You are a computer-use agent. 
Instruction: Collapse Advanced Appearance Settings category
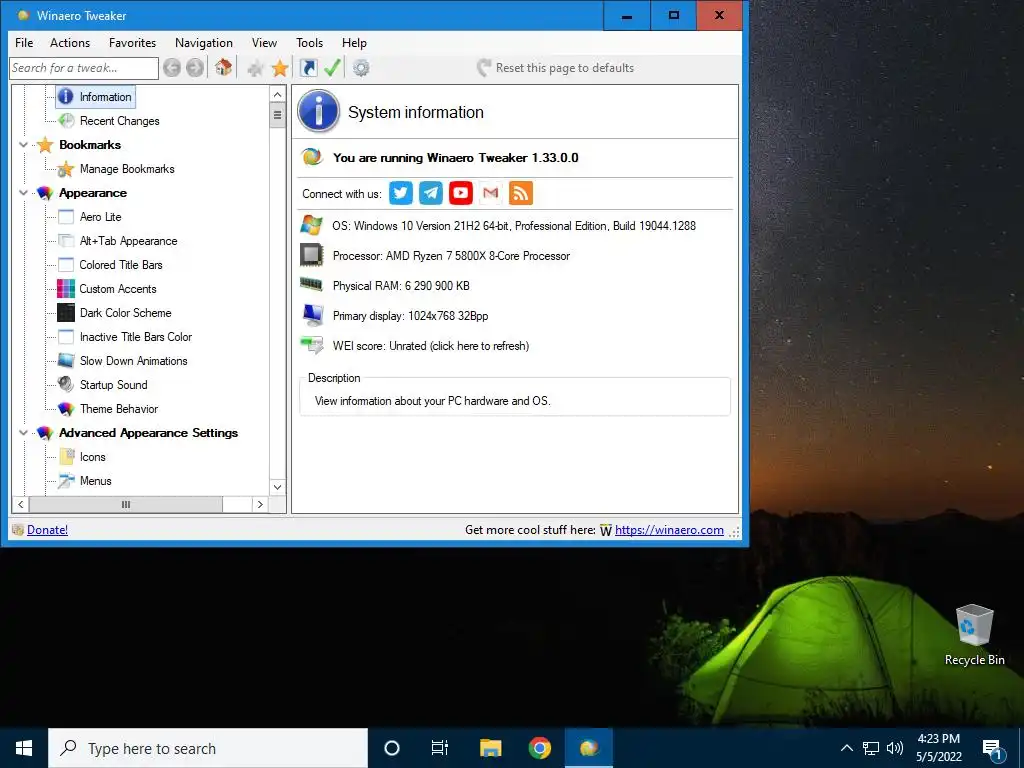point(24,432)
